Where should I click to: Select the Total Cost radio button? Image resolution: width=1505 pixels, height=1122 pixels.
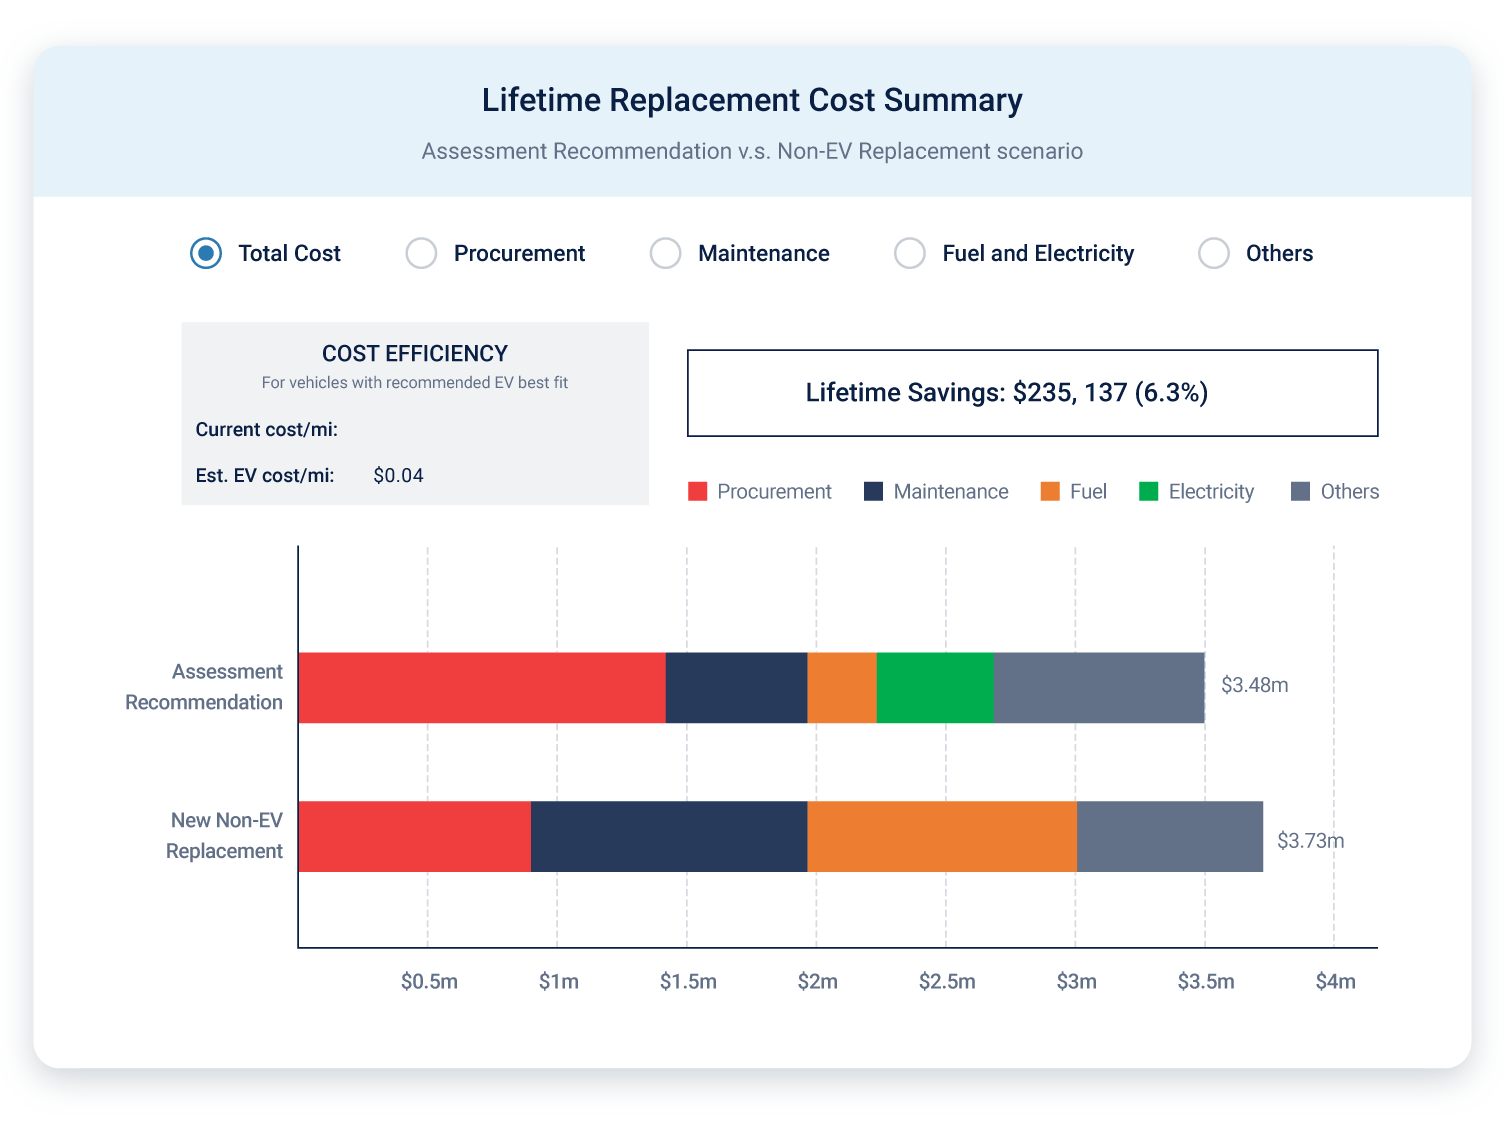(x=206, y=254)
